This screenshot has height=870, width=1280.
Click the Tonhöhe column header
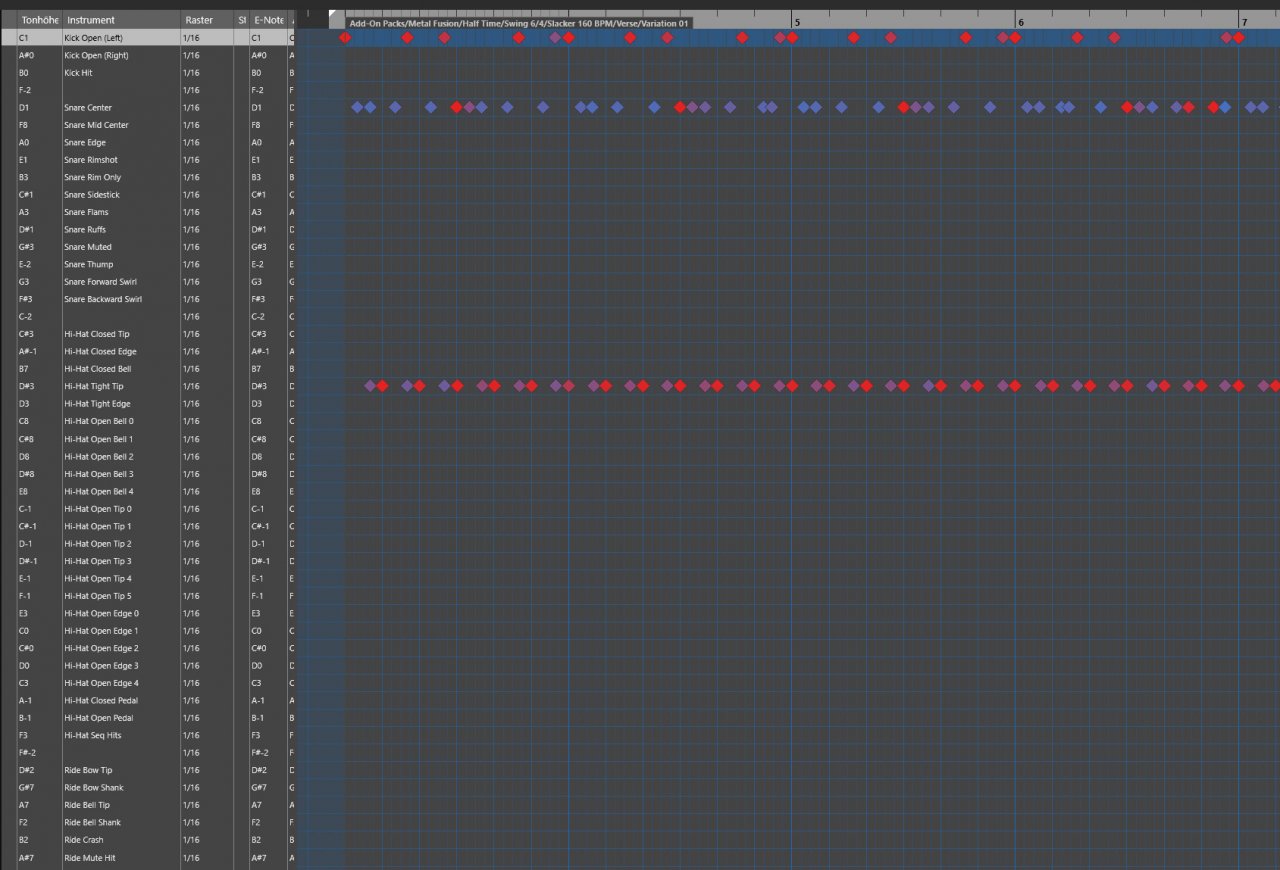point(38,20)
